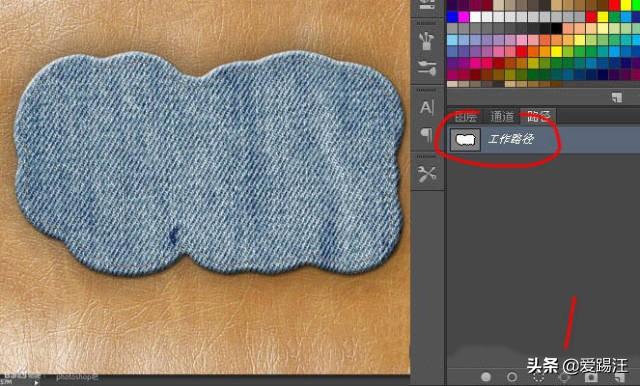Open the Tool Presets wrench-and-screwdriver icon
The width and height of the screenshot is (640, 386).
coord(427,174)
